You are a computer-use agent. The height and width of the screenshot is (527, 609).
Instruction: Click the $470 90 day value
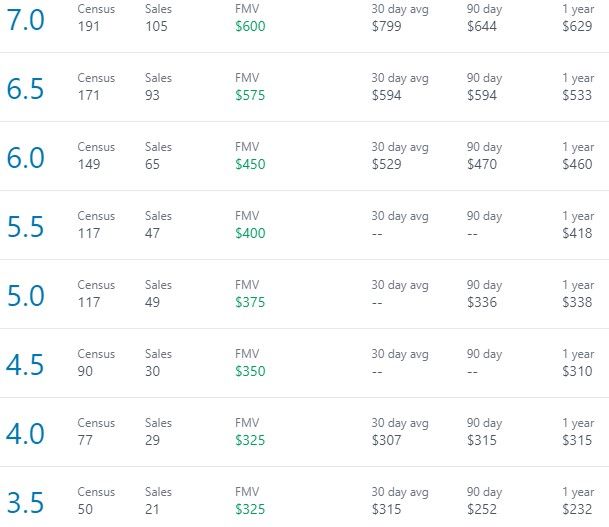pyautogui.click(x=482, y=164)
